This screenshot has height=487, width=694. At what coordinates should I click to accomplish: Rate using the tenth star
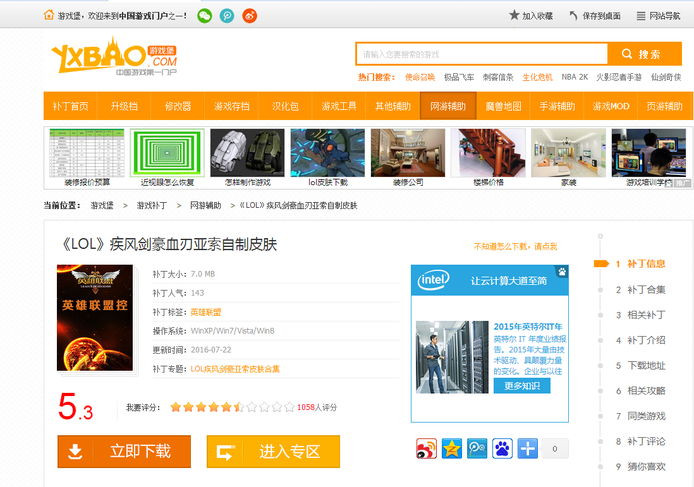point(289,407)
